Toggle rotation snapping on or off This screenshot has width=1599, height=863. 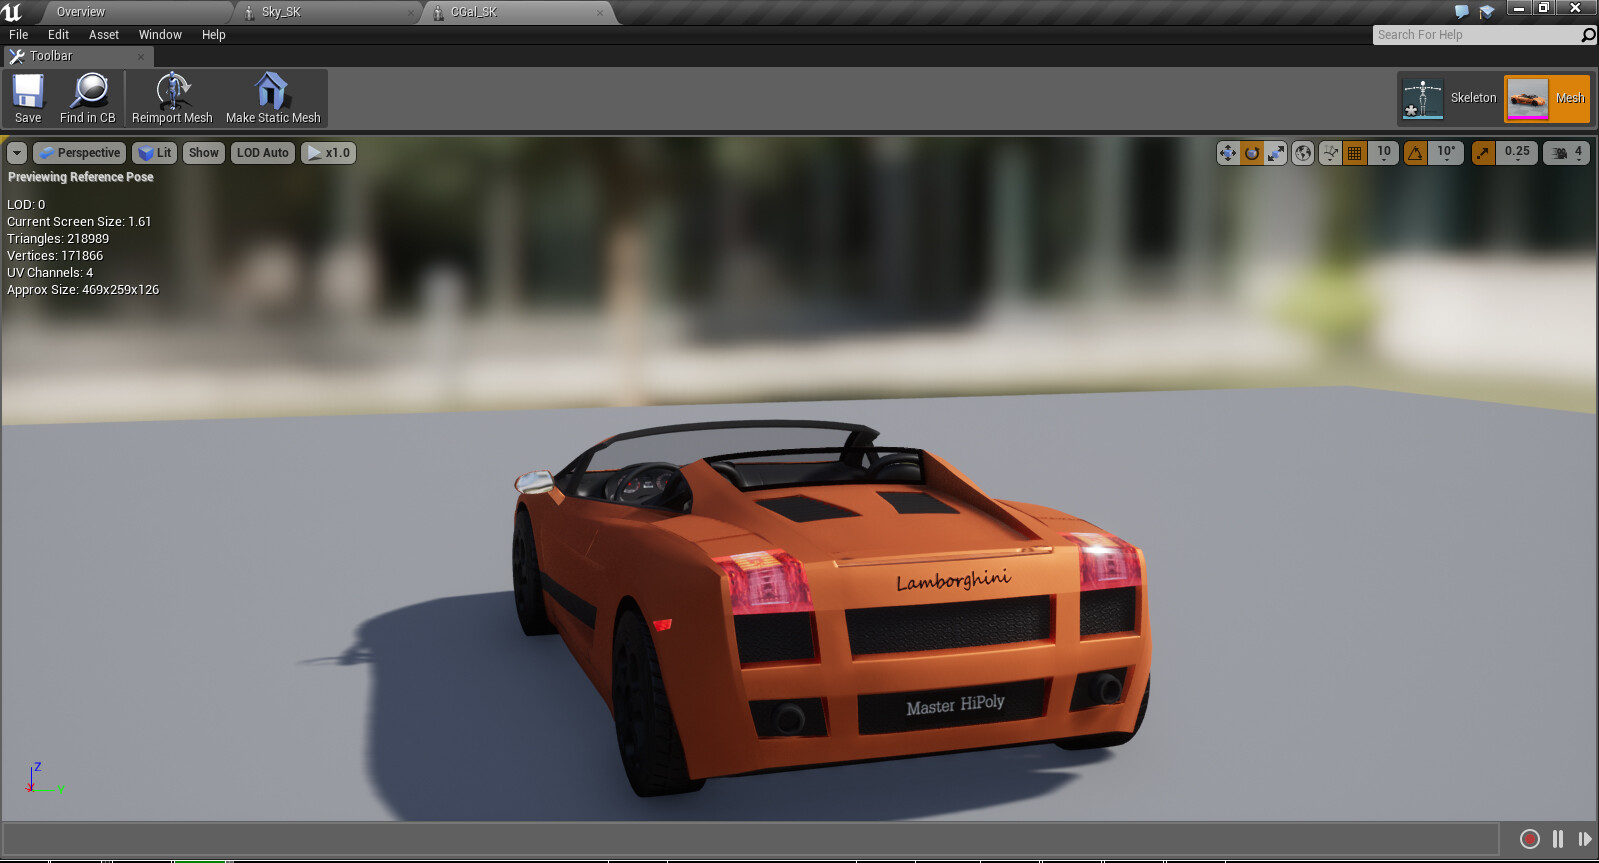click(x=1415, y=153)
